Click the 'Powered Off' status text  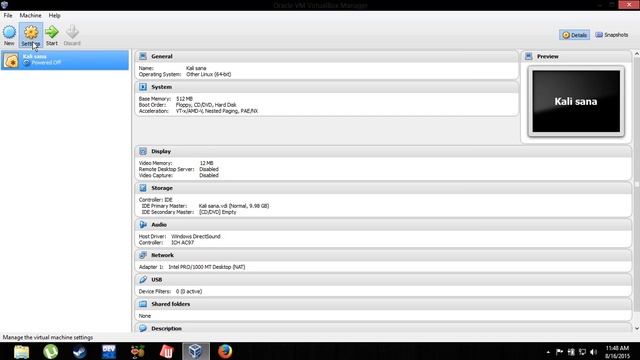46,62
